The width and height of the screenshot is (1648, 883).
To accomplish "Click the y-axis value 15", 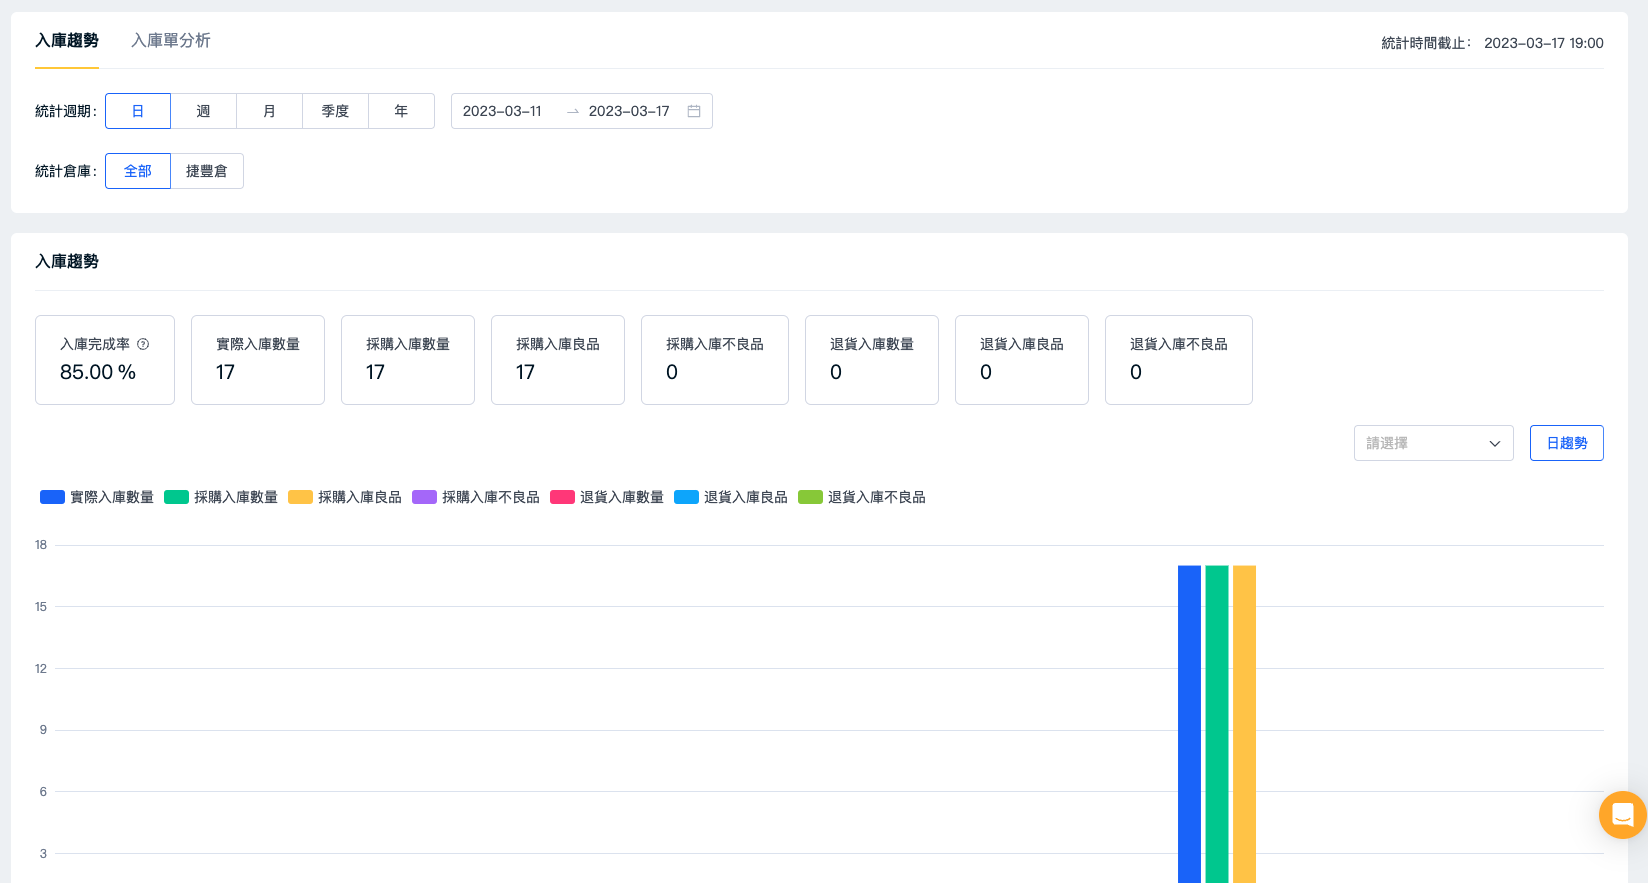I will point(41,607).
